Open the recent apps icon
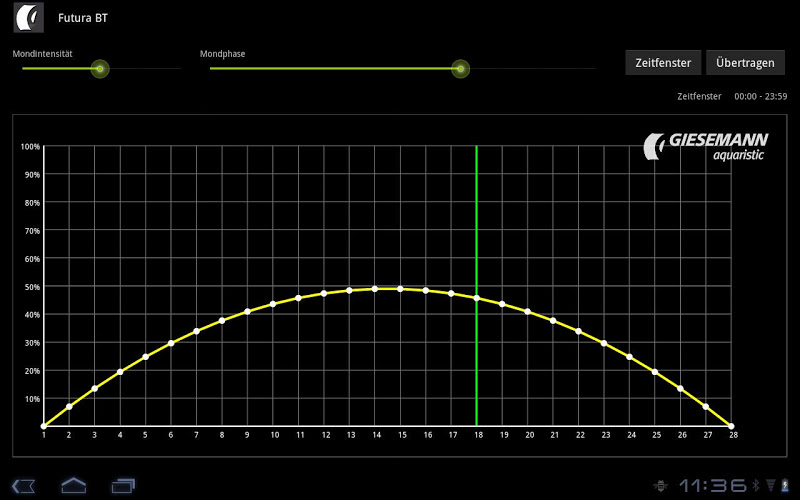 pos(123,486)
